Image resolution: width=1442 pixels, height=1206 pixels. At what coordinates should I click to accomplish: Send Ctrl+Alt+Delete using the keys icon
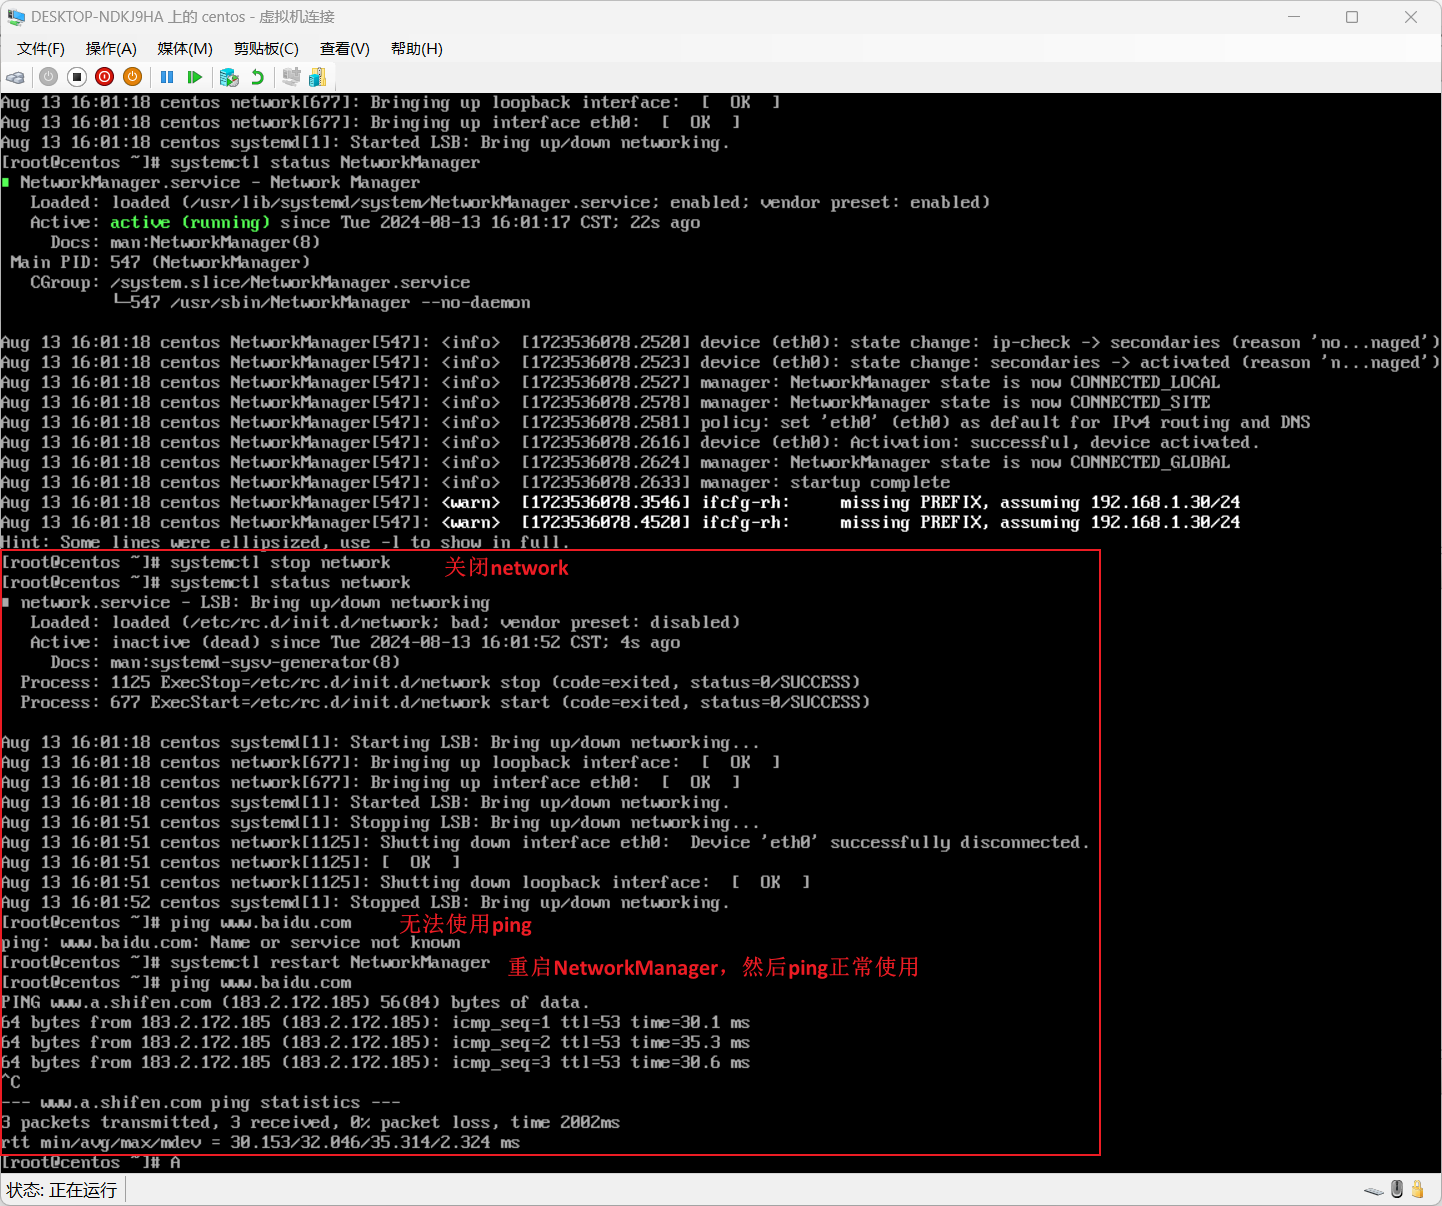point(15,77)
